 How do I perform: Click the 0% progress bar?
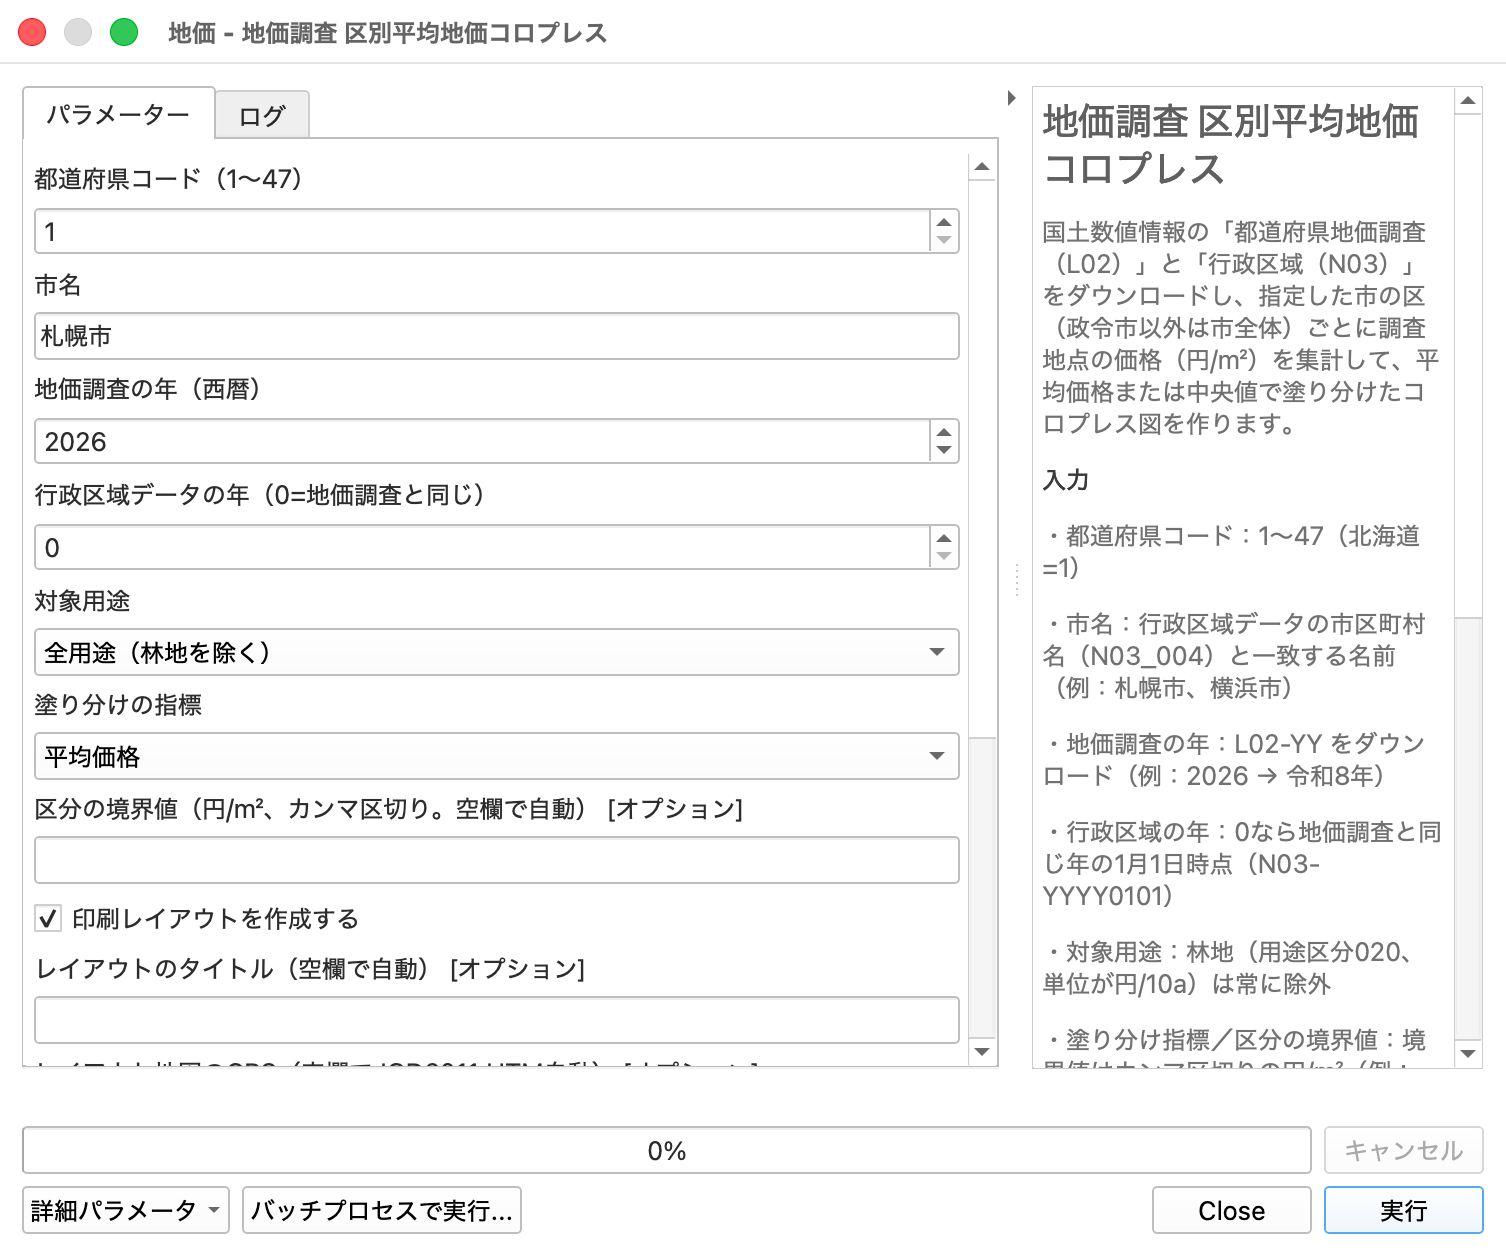(x=666, y=1150)
